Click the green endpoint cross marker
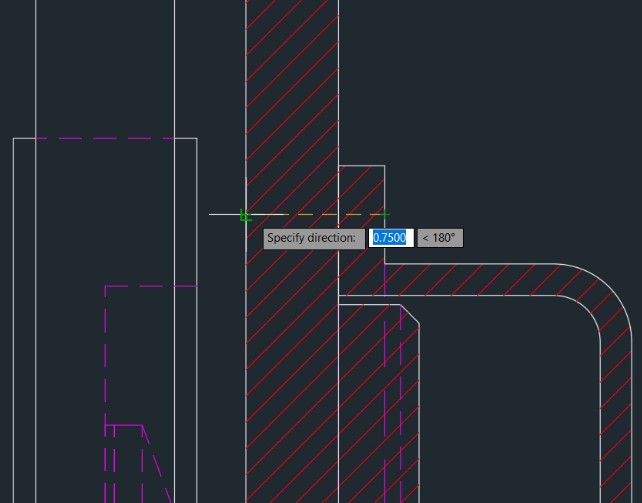The image size is (642, 503). (385, 214)
